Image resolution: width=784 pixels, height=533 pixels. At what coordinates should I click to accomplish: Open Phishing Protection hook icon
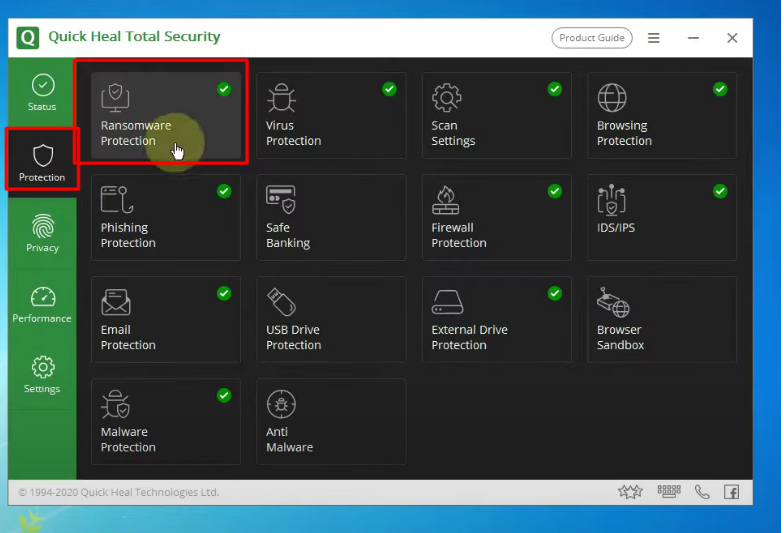click(x=117, y=200)
